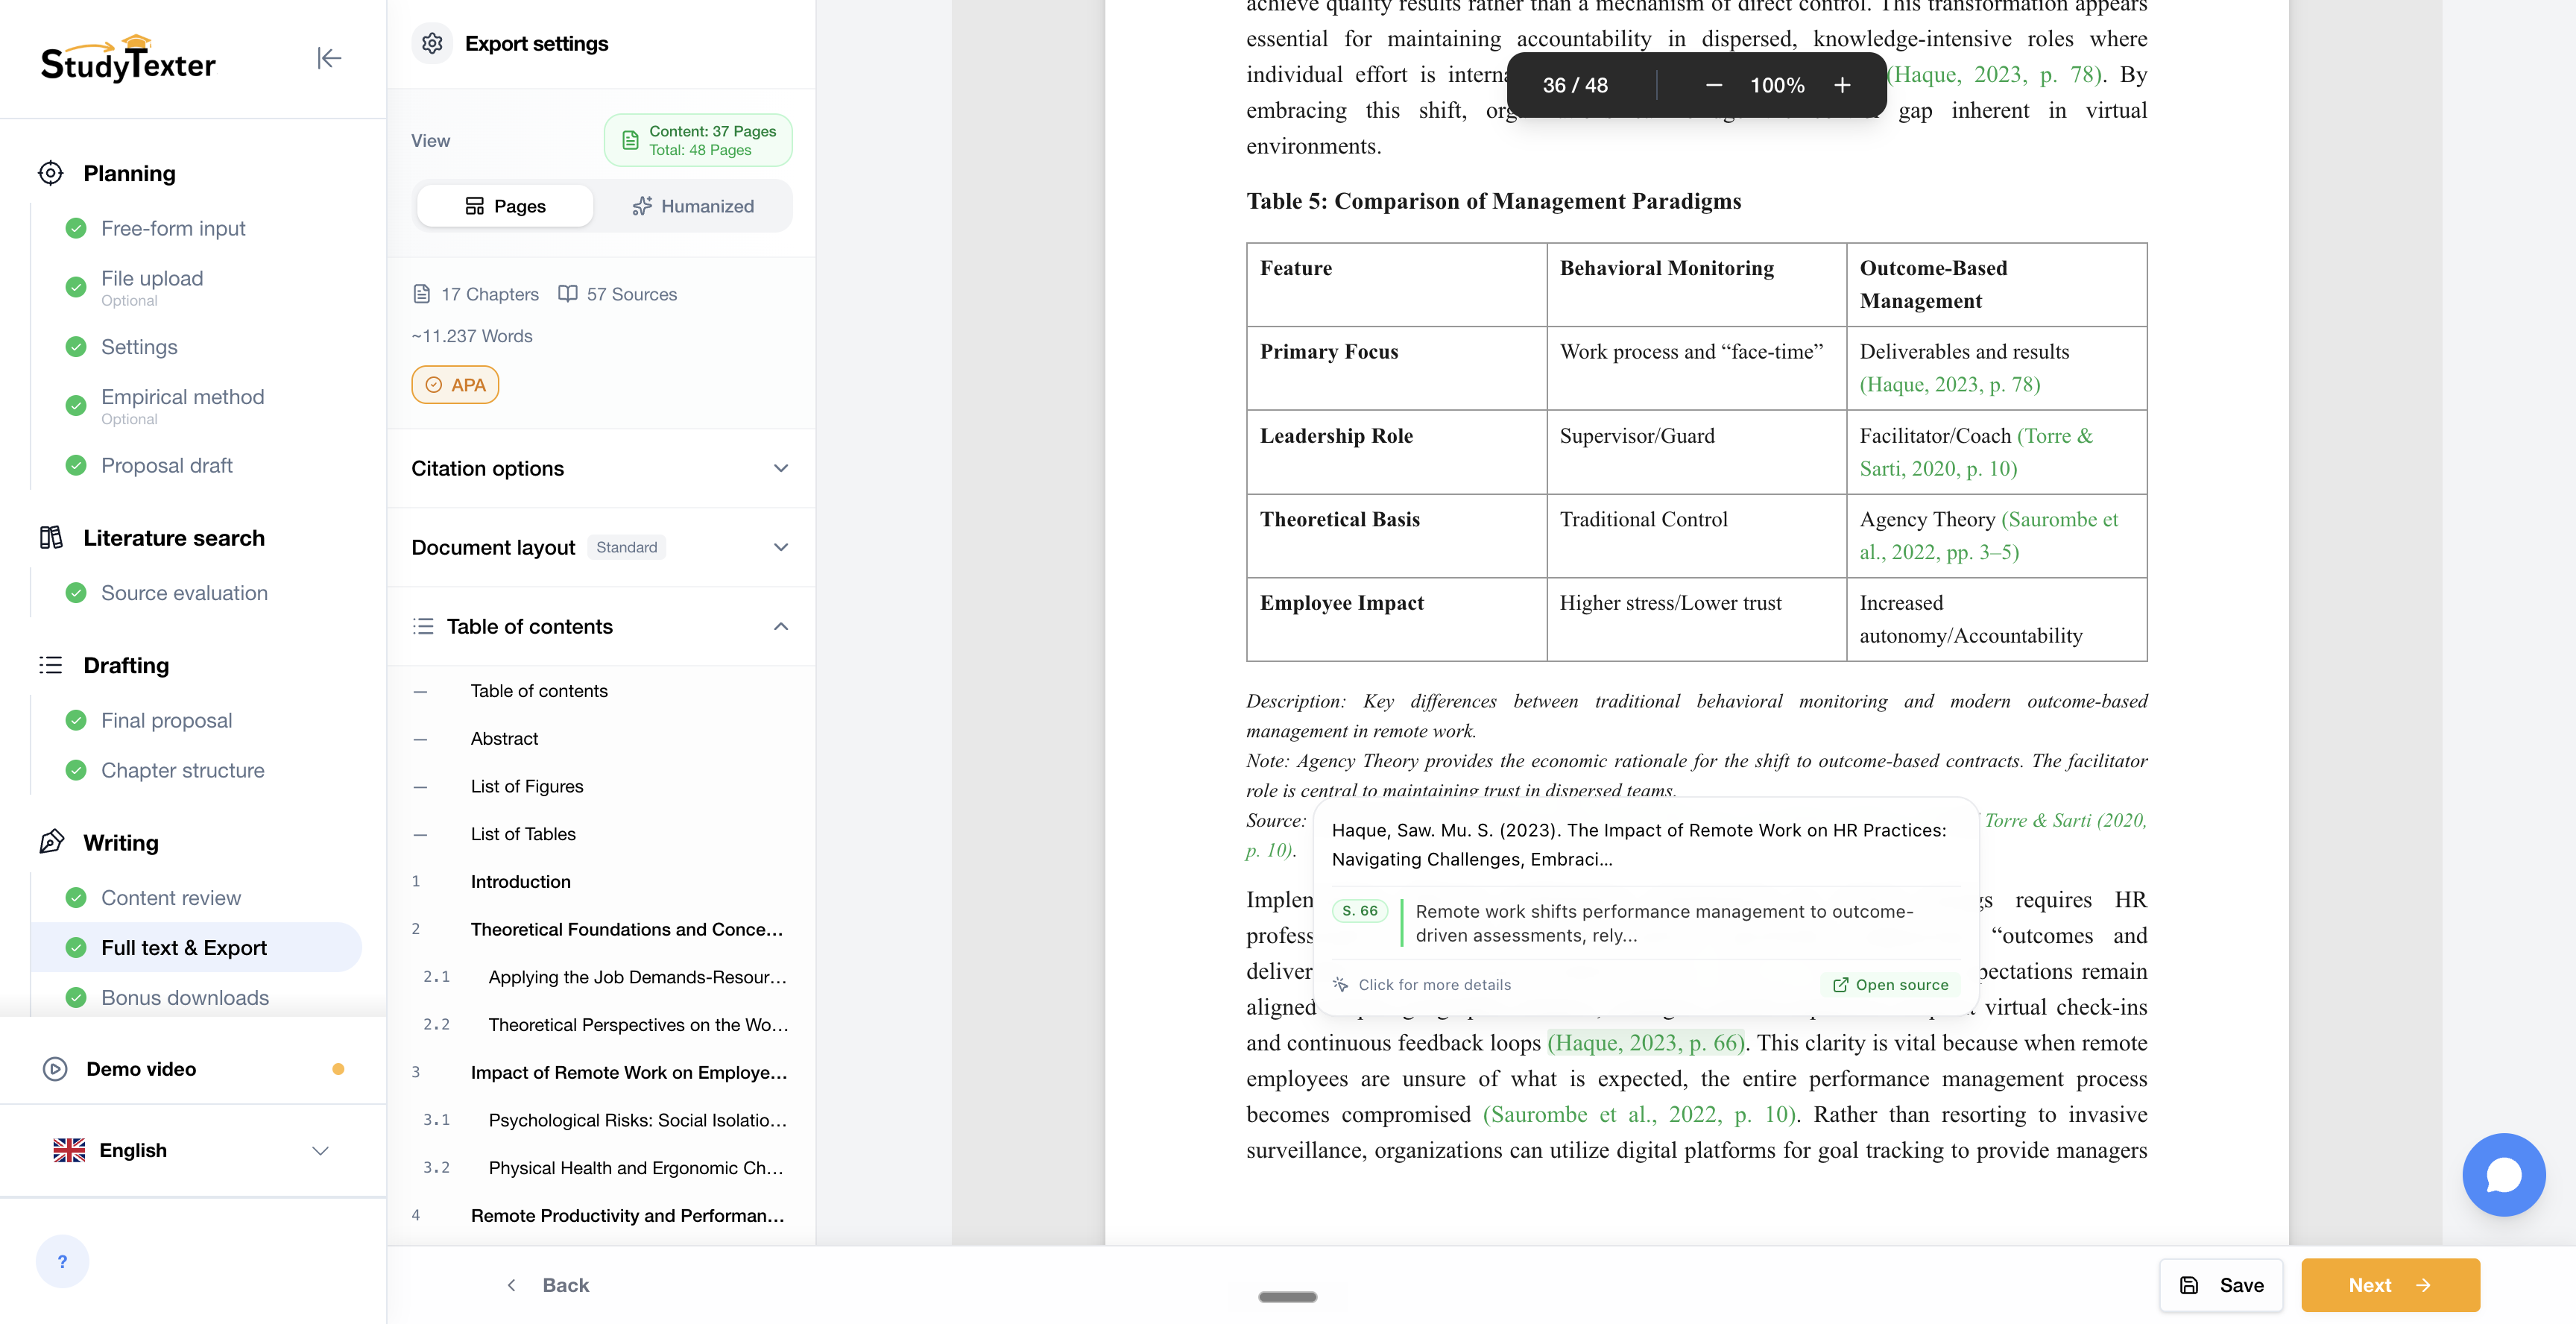The height and width of the screenshot is (1324, 2576).
Task: Open Content review step
Action: [x=171, y=898]
